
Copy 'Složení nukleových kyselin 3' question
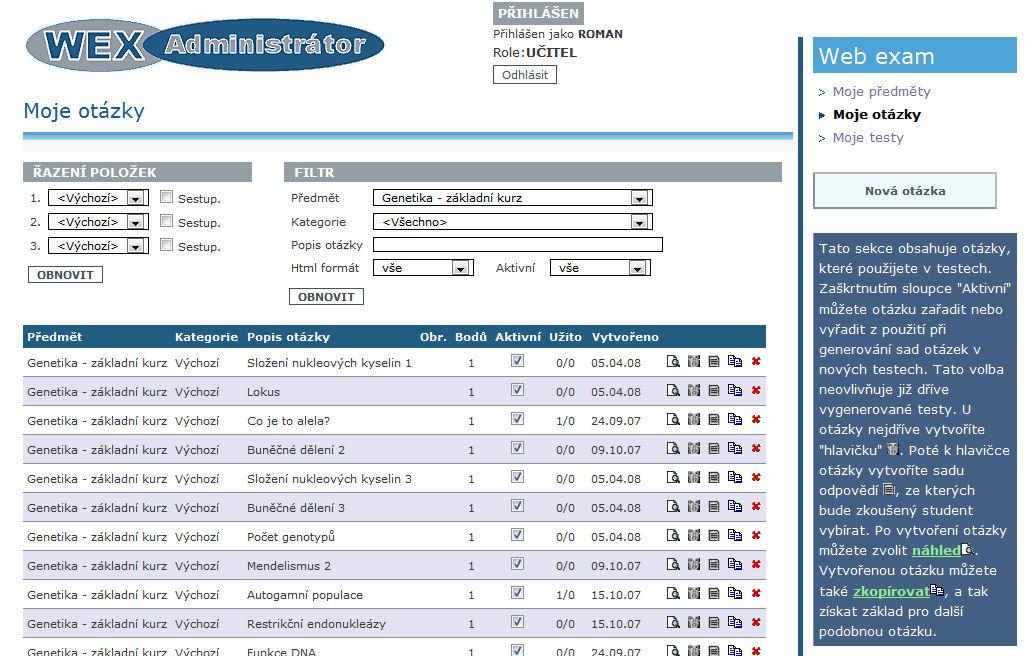735,478
